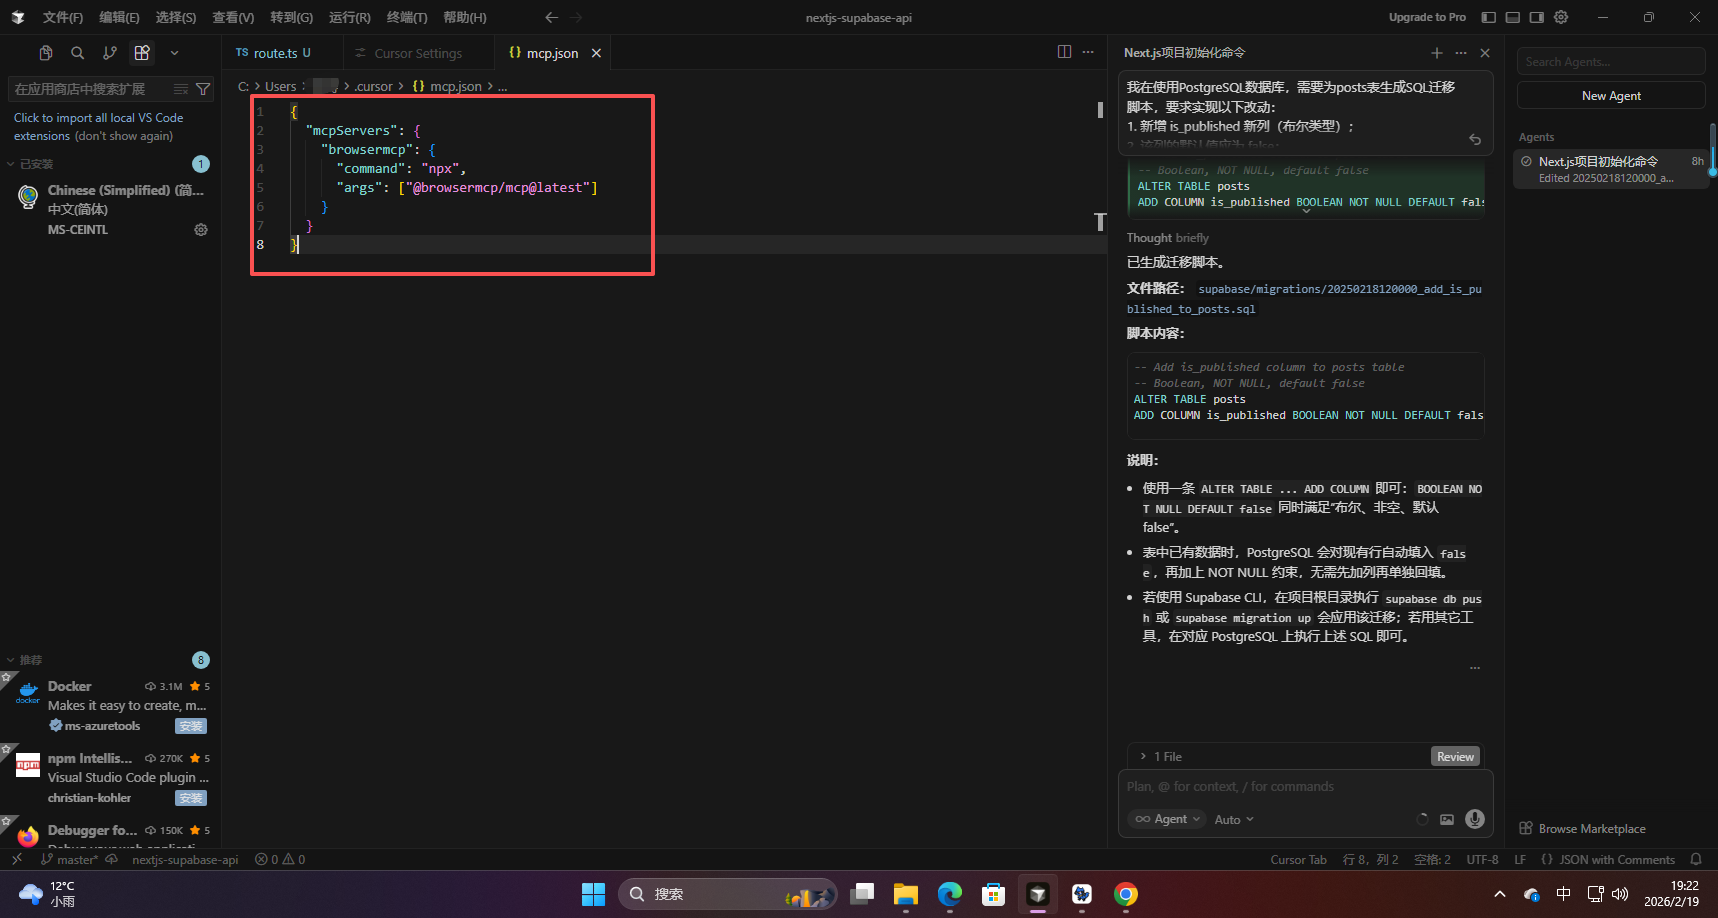Open the notifications bell
1718x918 pixels.
click(1696, 860)
